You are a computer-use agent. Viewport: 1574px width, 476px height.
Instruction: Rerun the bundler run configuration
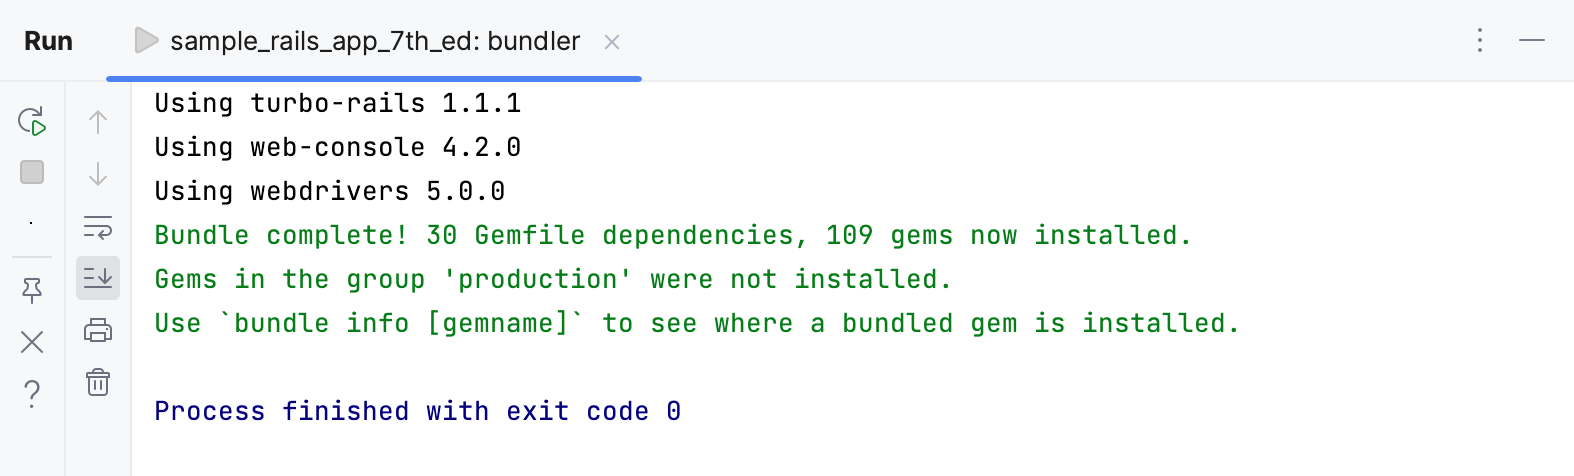(32, 122)
